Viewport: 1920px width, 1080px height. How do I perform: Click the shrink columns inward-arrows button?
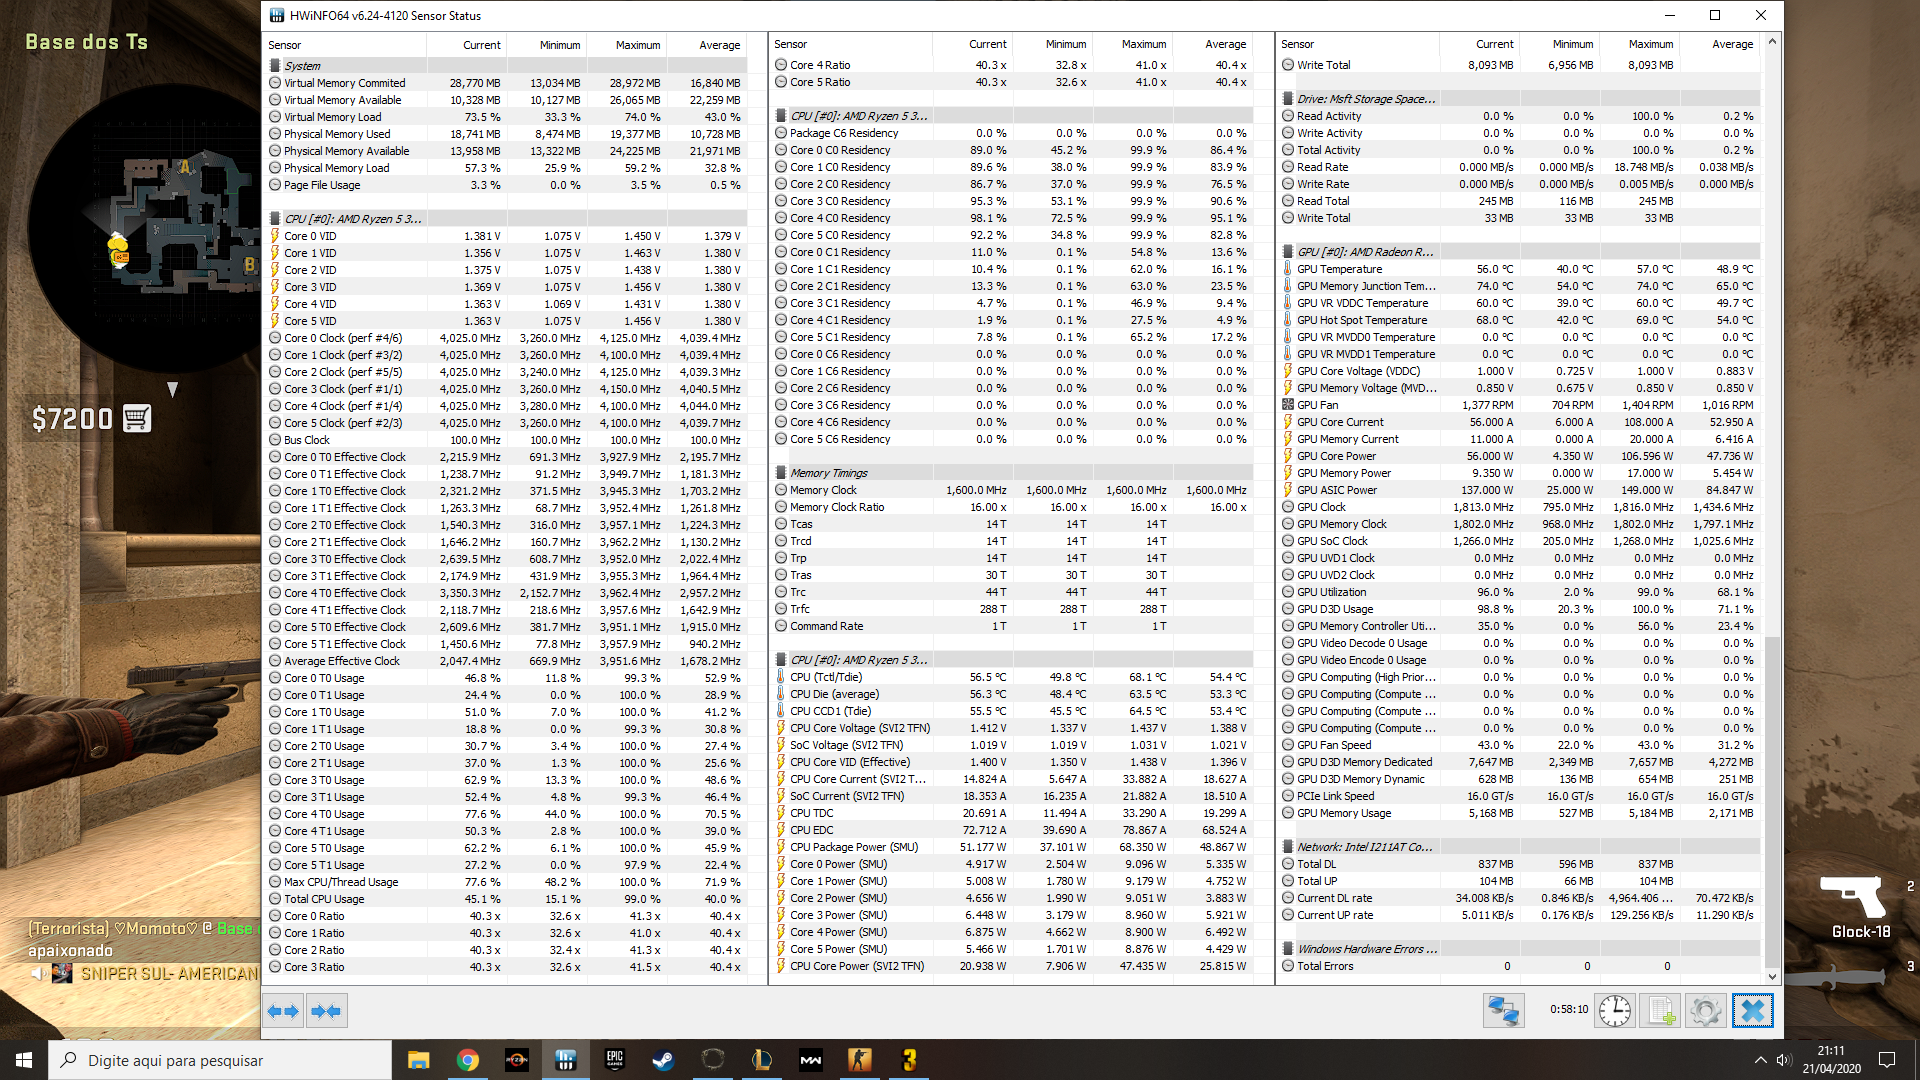326,1011
